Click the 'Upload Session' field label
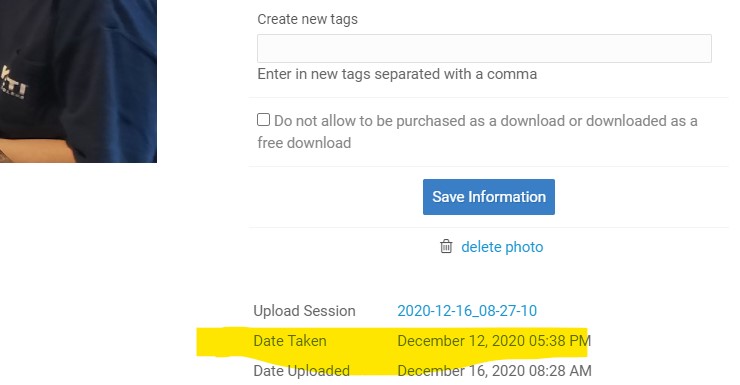Viewport: 740px width, 385px height. pos(304,311)
